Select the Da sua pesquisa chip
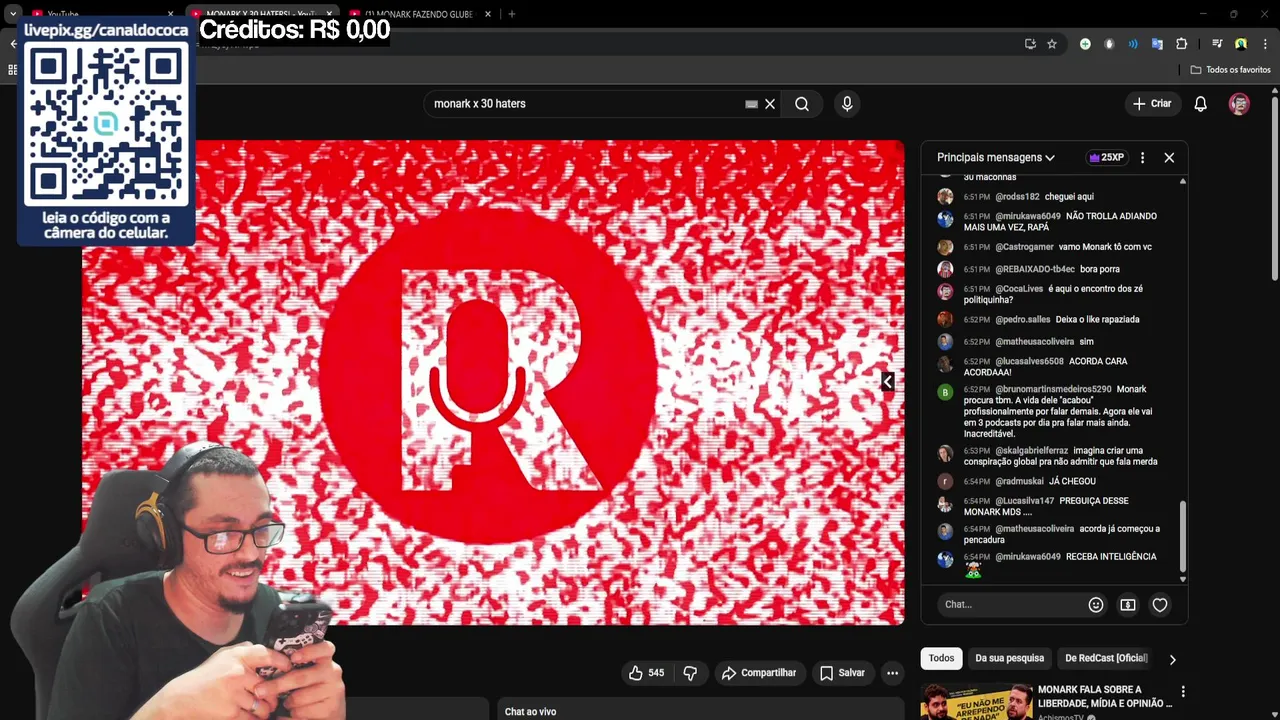This screenshot has width=1280, height=720. point(1009,658)
